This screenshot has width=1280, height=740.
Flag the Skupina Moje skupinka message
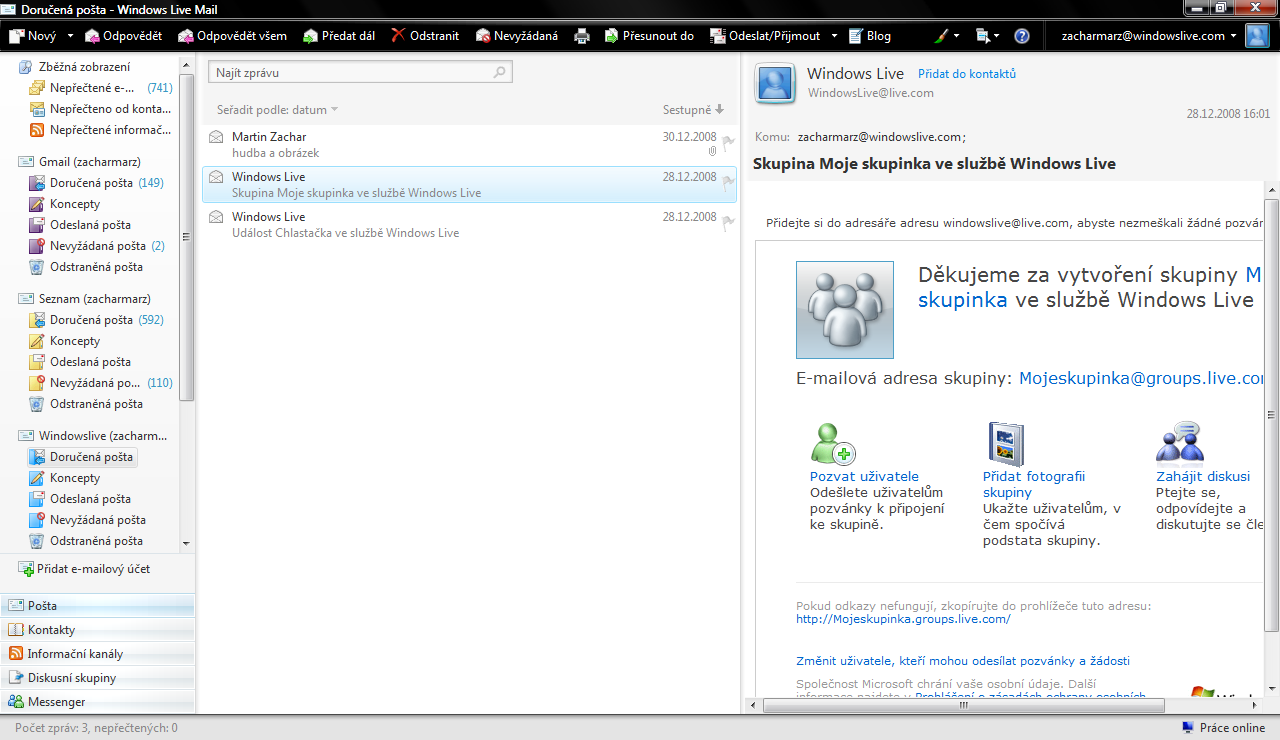pos(729,182)
